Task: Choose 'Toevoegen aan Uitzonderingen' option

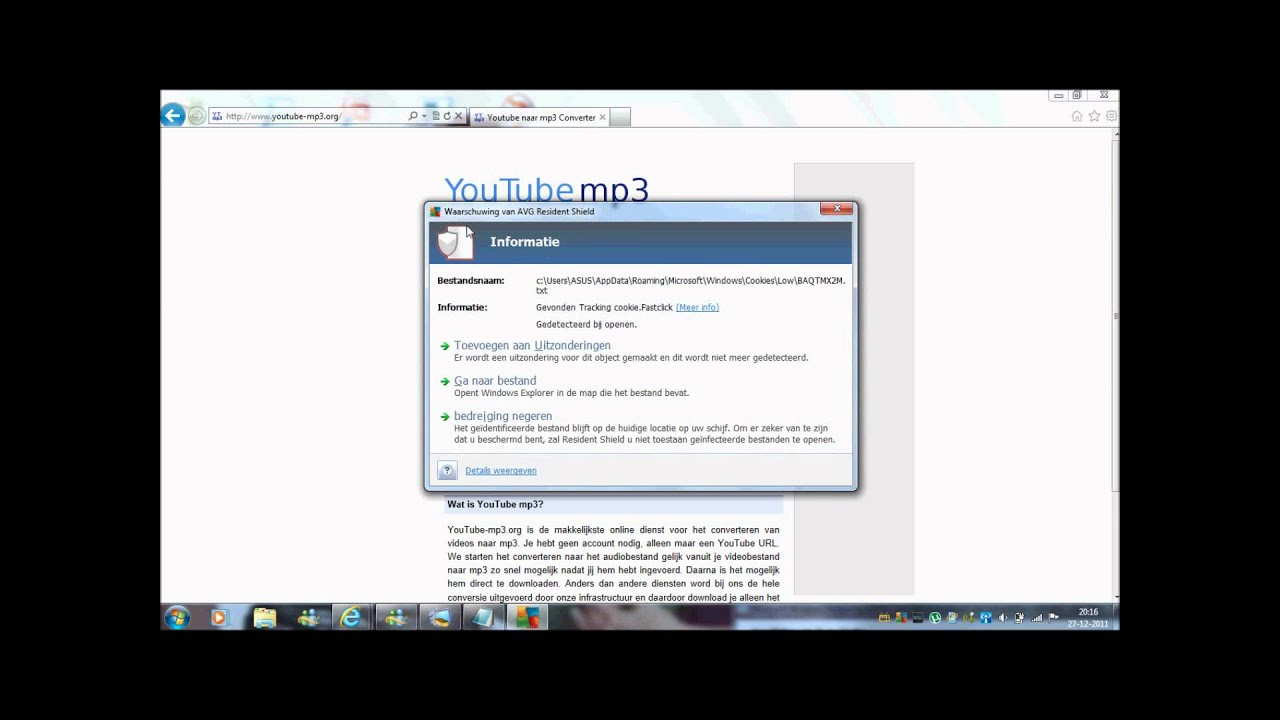Action: click(532, 345)
